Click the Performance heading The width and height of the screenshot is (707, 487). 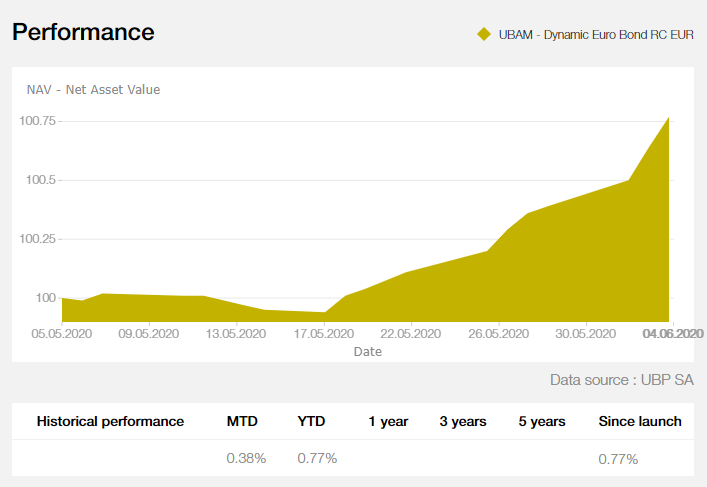pyautogui.click(x=83, y=32)
